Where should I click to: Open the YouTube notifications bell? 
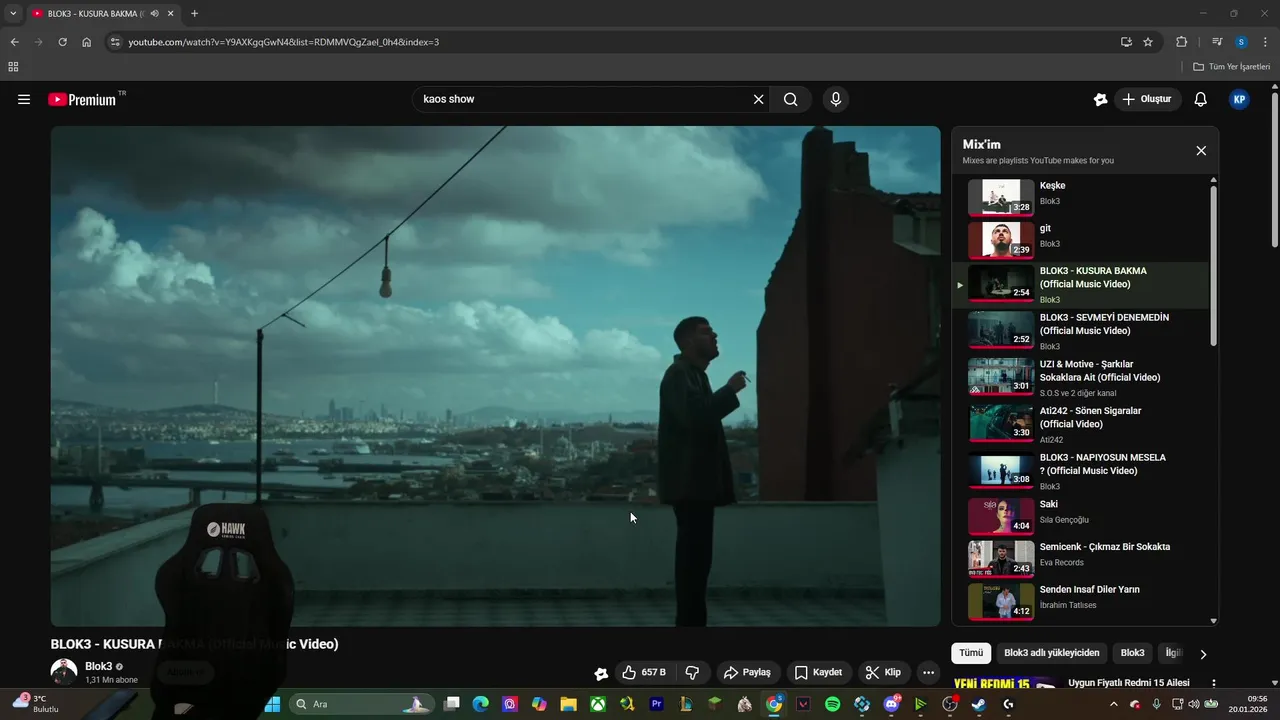coord(1201,99)
